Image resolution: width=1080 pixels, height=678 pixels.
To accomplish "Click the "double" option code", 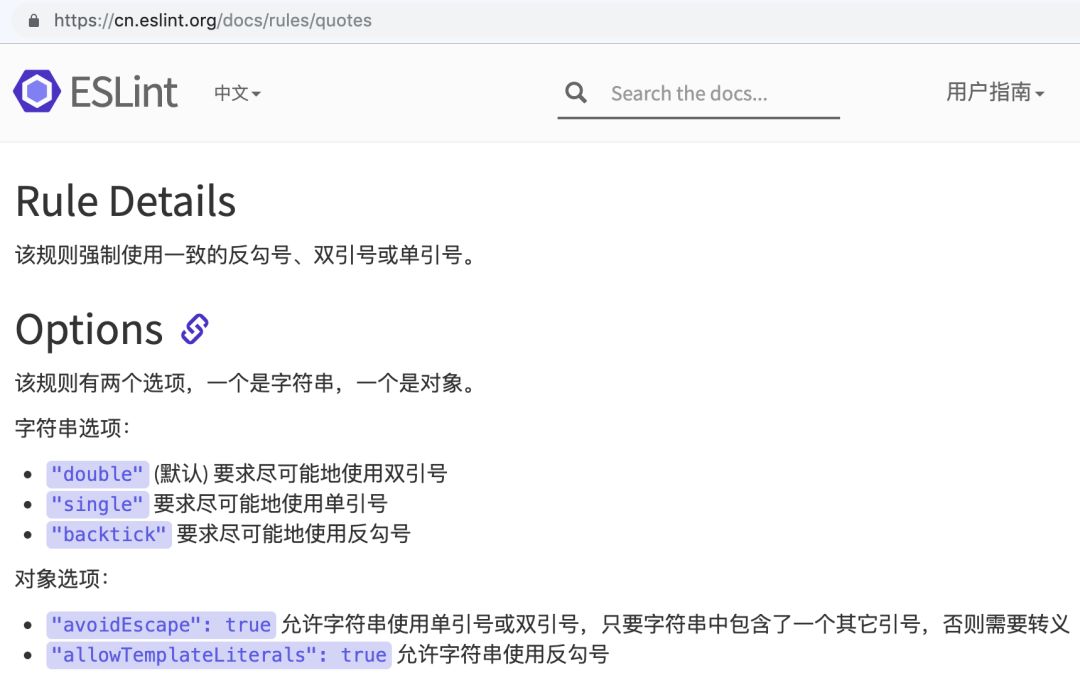I will (97, 474).
